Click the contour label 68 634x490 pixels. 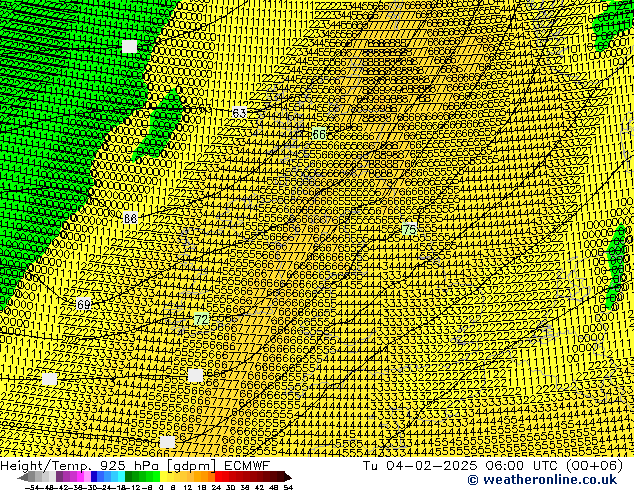point(130,218)
